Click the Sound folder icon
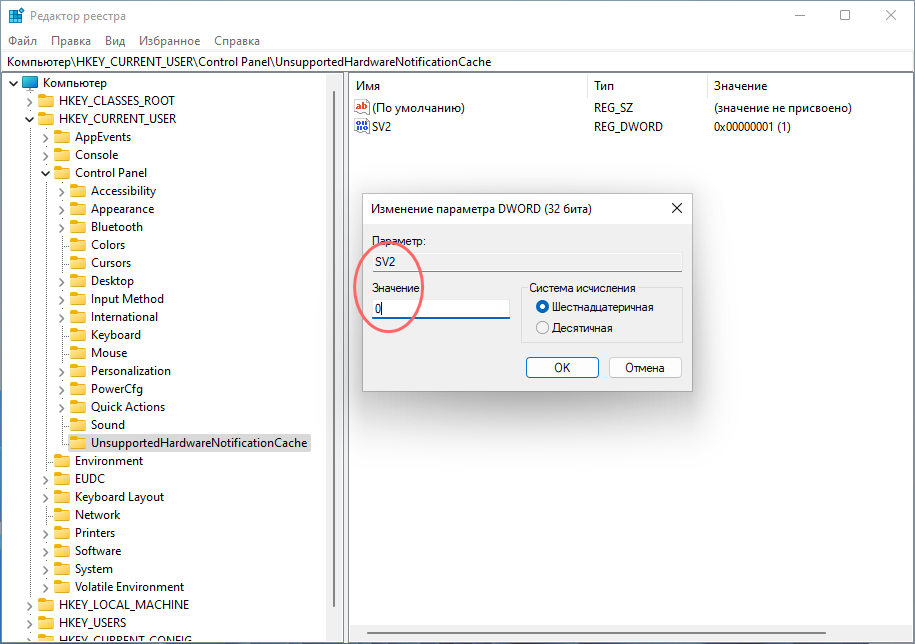The width and height of the screenshot is (915, 644). coord(78,425)
